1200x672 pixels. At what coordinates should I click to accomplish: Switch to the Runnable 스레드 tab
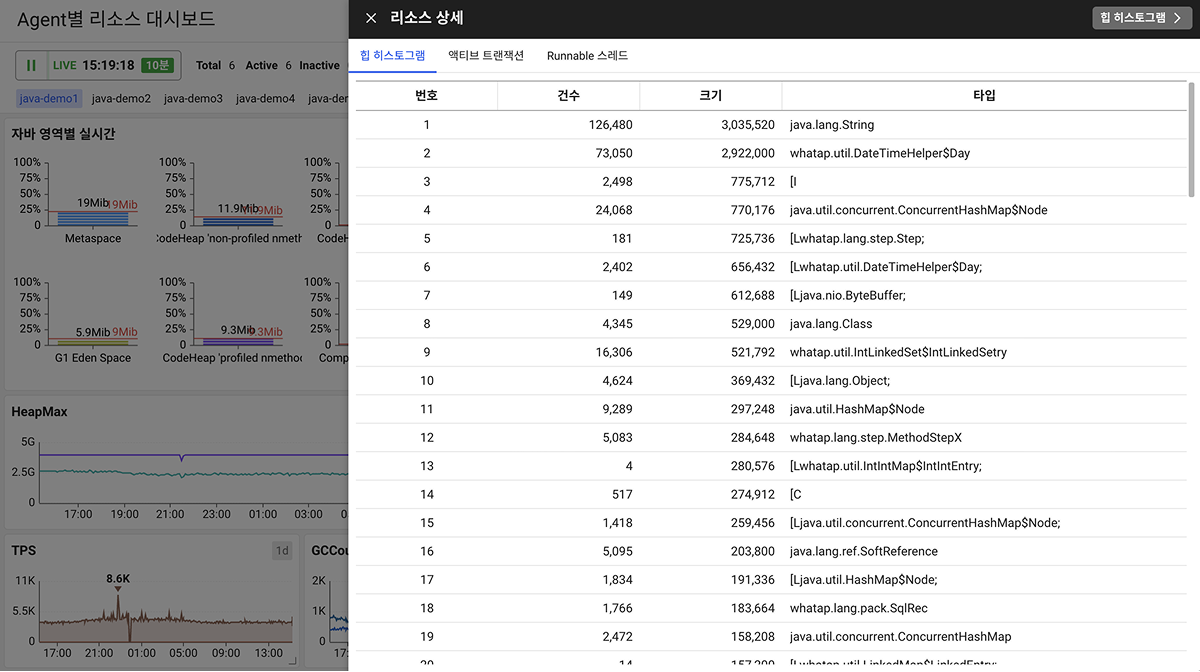pos(587,56)
